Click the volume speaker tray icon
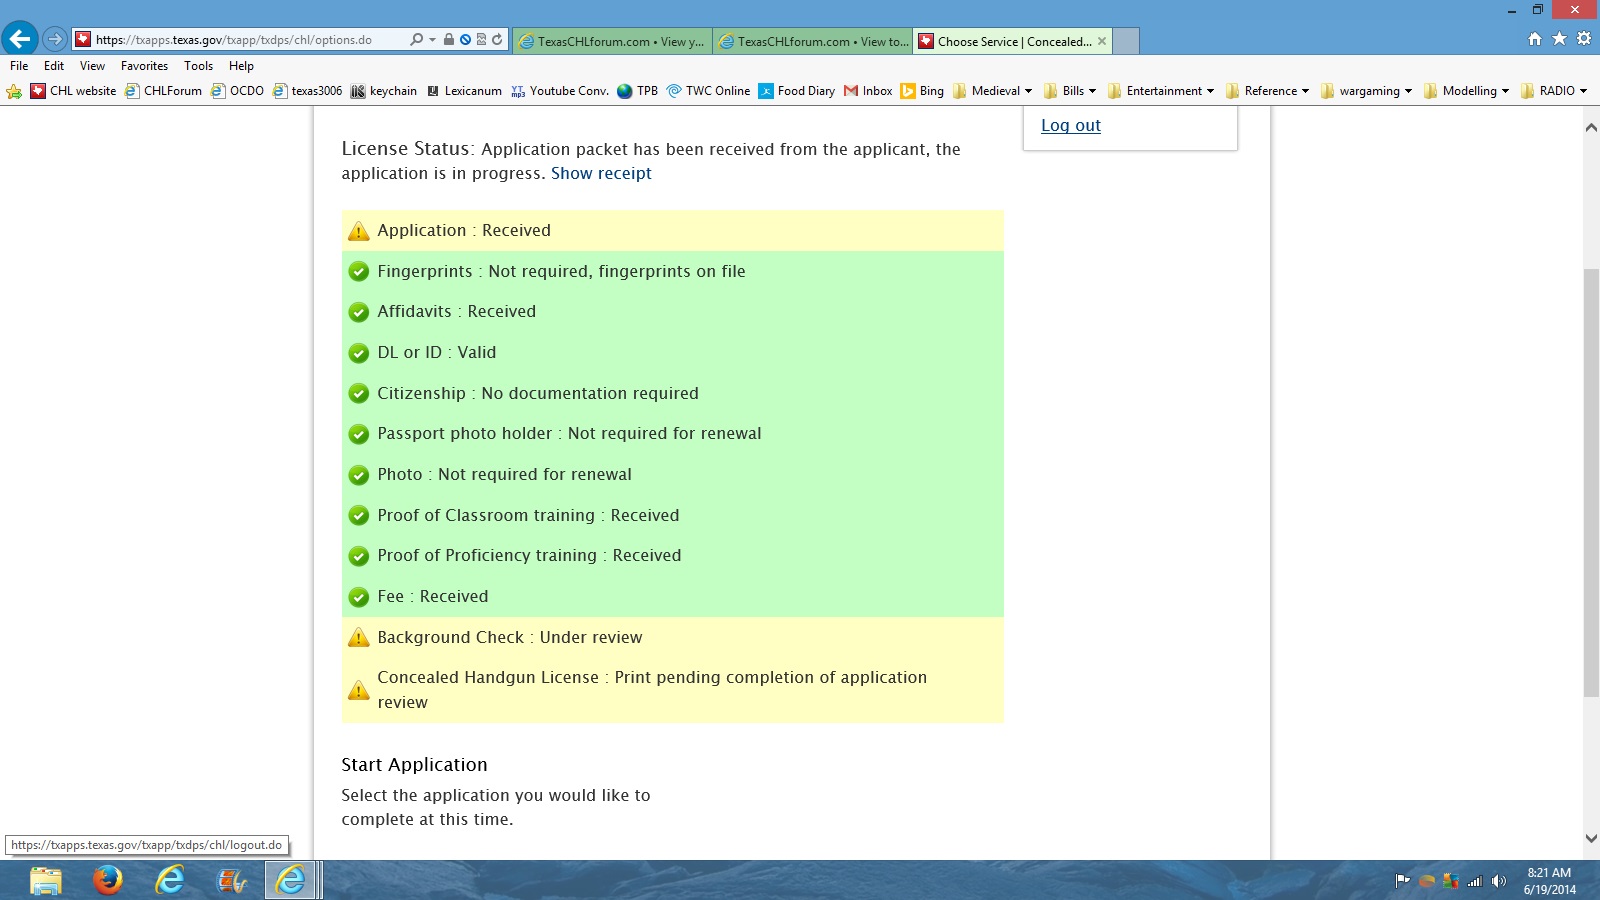The image size is (1600, 900). [x=1498, y=881]
